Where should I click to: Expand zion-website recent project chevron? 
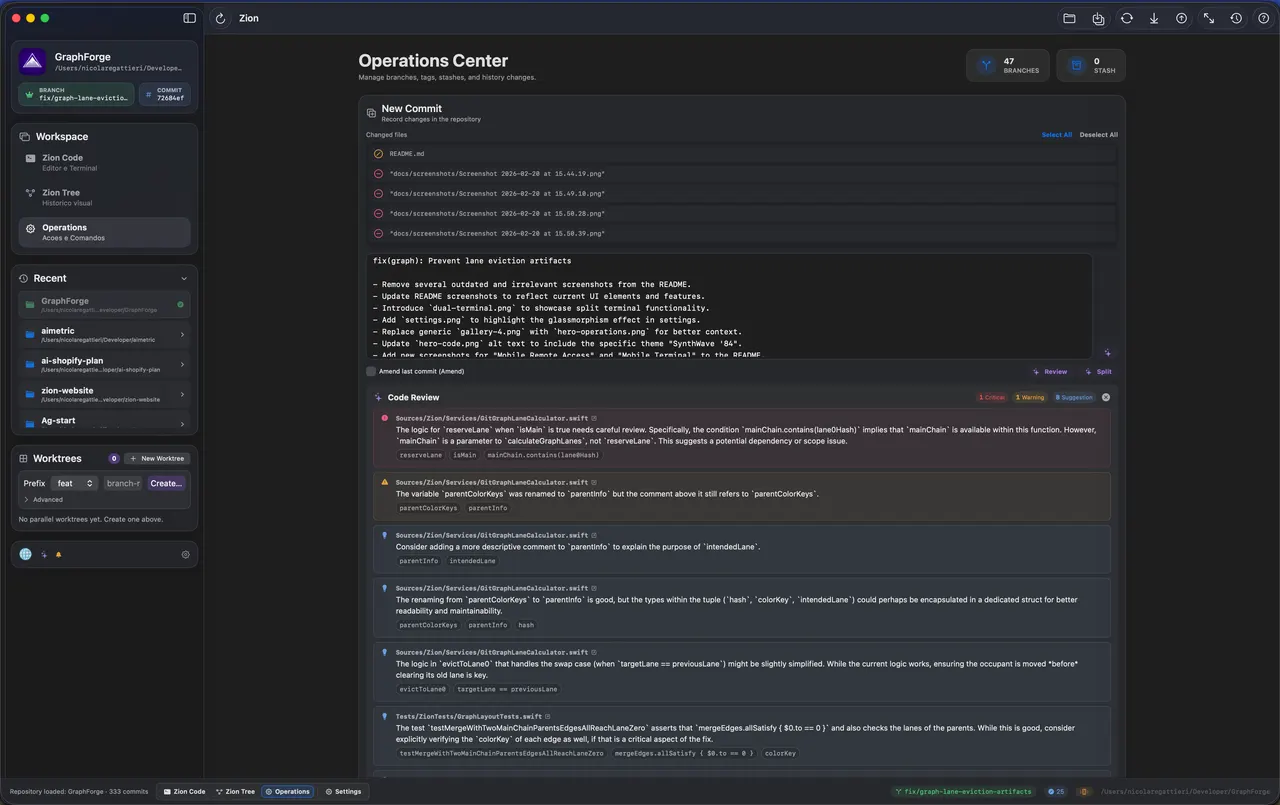pyautogui.click(x=182, y=395)
